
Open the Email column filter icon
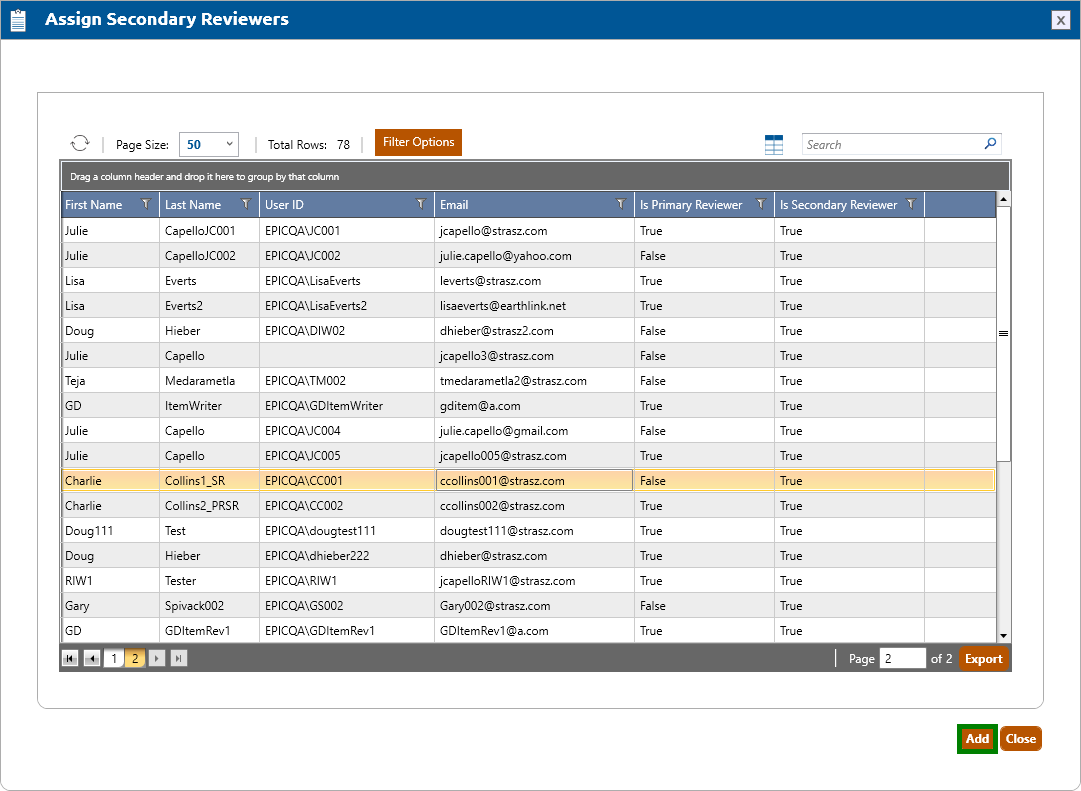(x=621, y=204)
